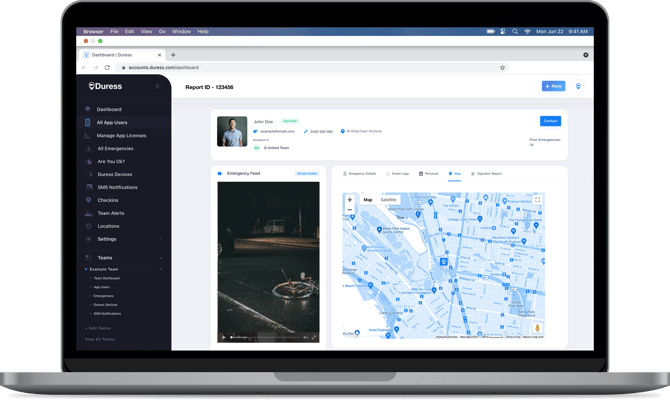Click the Street View pegman icon
Image resolution: width=670 pixels, height=401 pixels.
pos(537,328)
